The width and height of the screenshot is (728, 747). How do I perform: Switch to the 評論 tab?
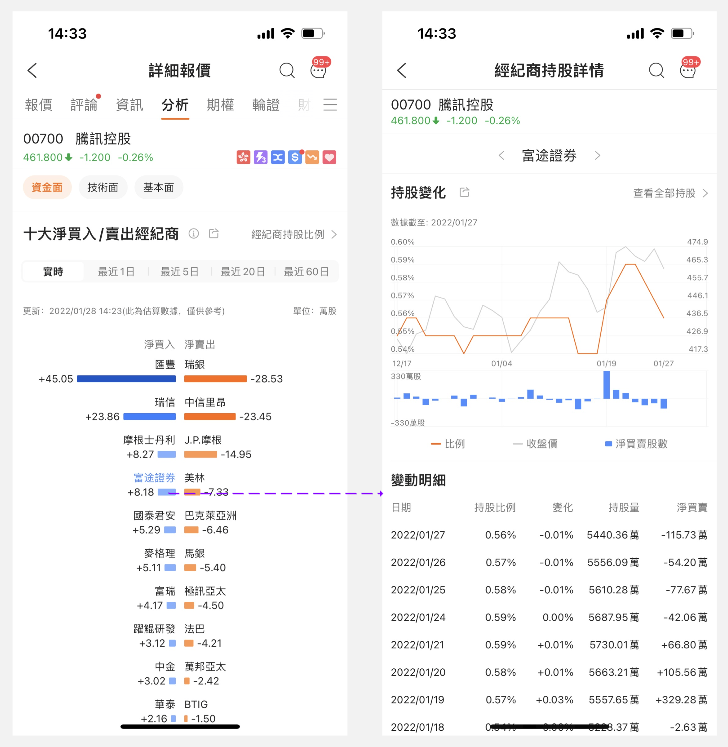click(x=84, y=105)
